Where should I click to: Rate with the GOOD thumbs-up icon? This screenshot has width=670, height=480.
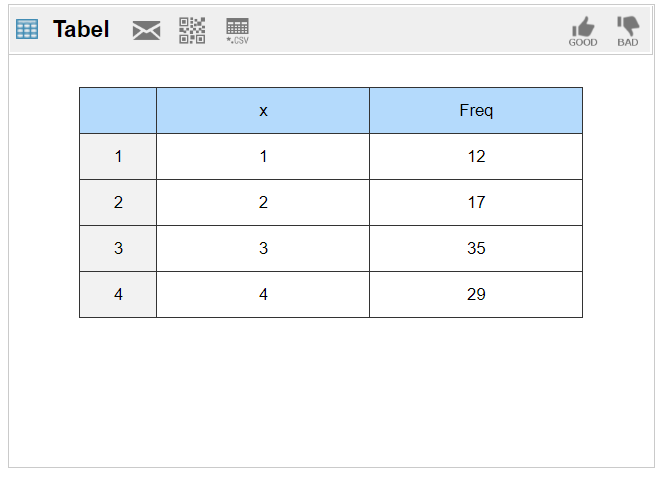pos(583,31)
